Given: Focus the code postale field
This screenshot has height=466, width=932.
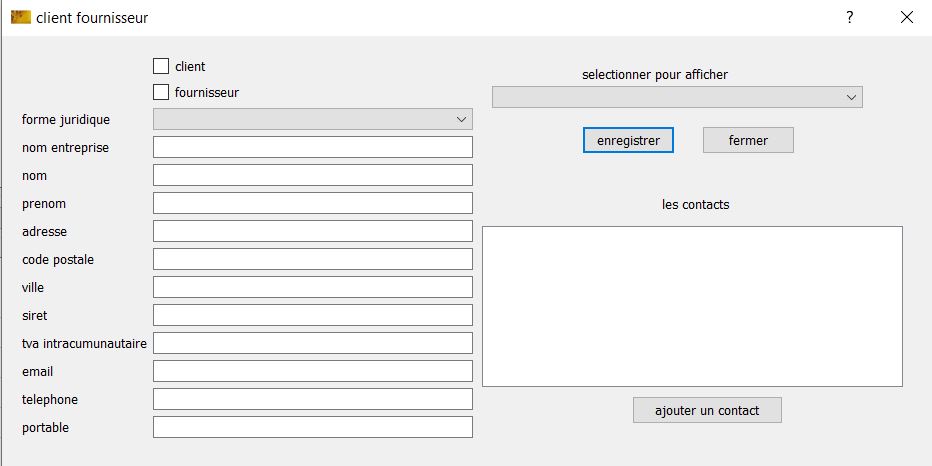Looking at the screenshot, I should coord(312,259).
